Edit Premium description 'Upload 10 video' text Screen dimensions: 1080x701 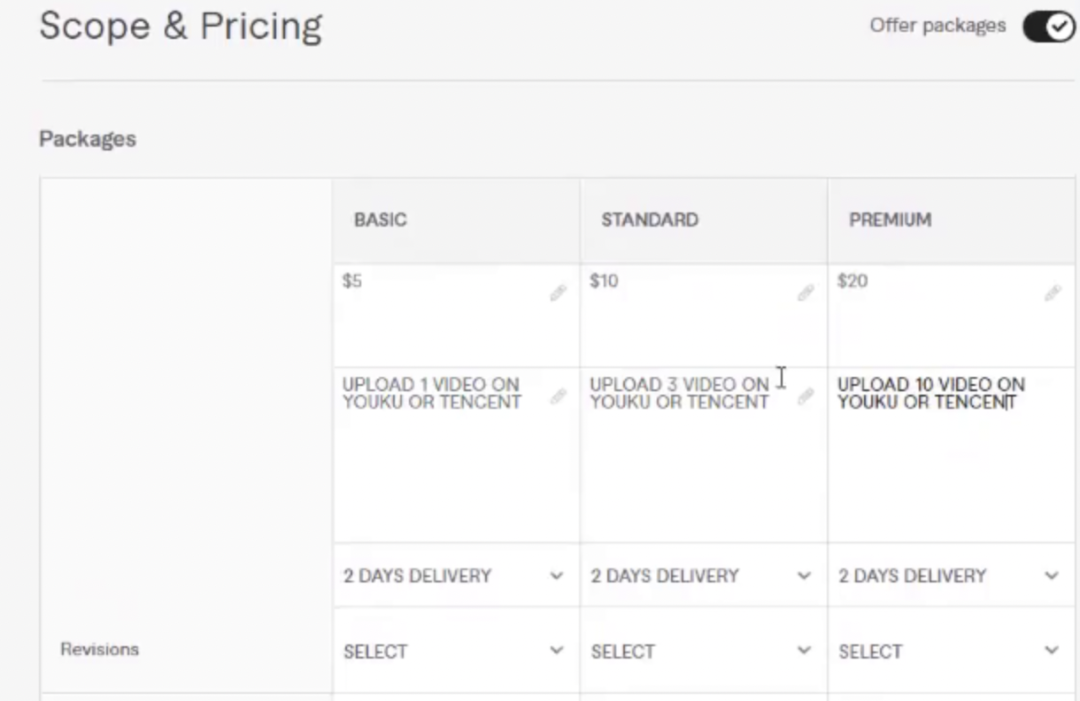tap(931, 393)
